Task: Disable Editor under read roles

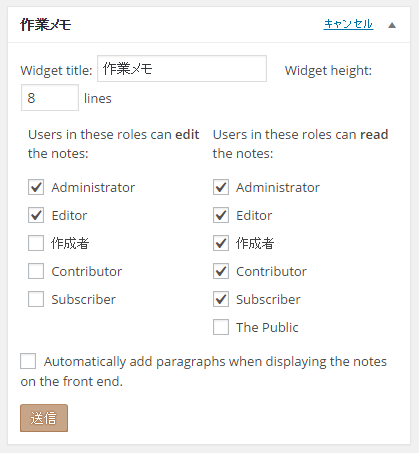Action: pyautogui.click(x=221, y=215)
